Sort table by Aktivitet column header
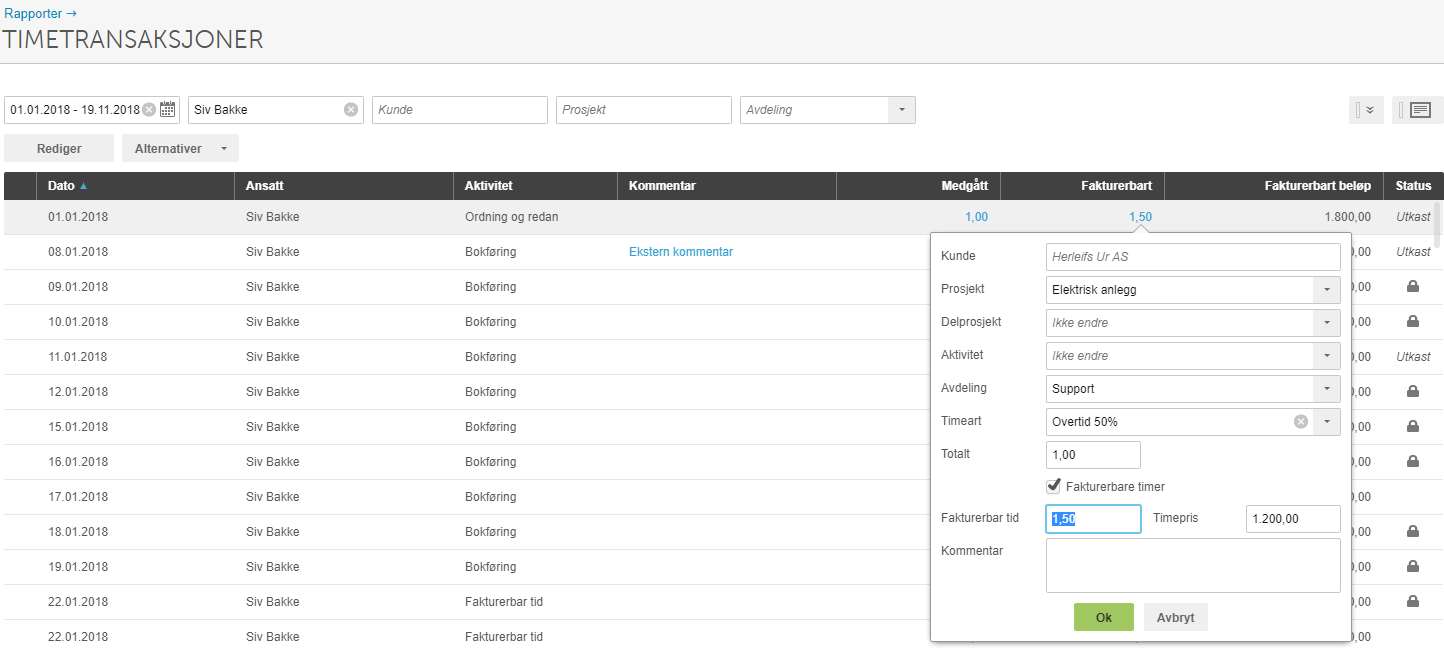 tap(535, 186)
